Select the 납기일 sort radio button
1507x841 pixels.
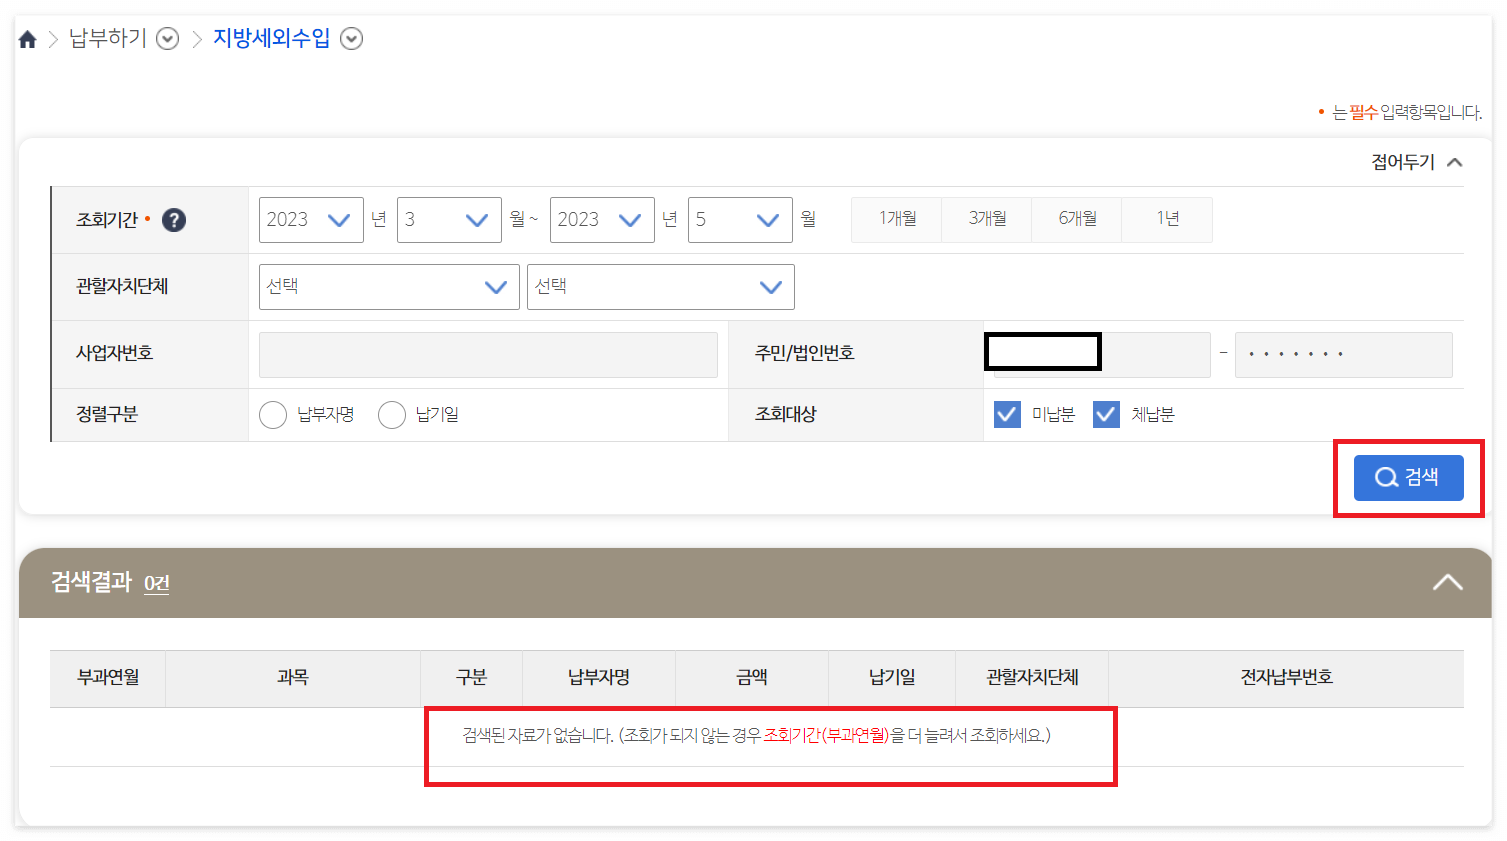tap(391, 414)
